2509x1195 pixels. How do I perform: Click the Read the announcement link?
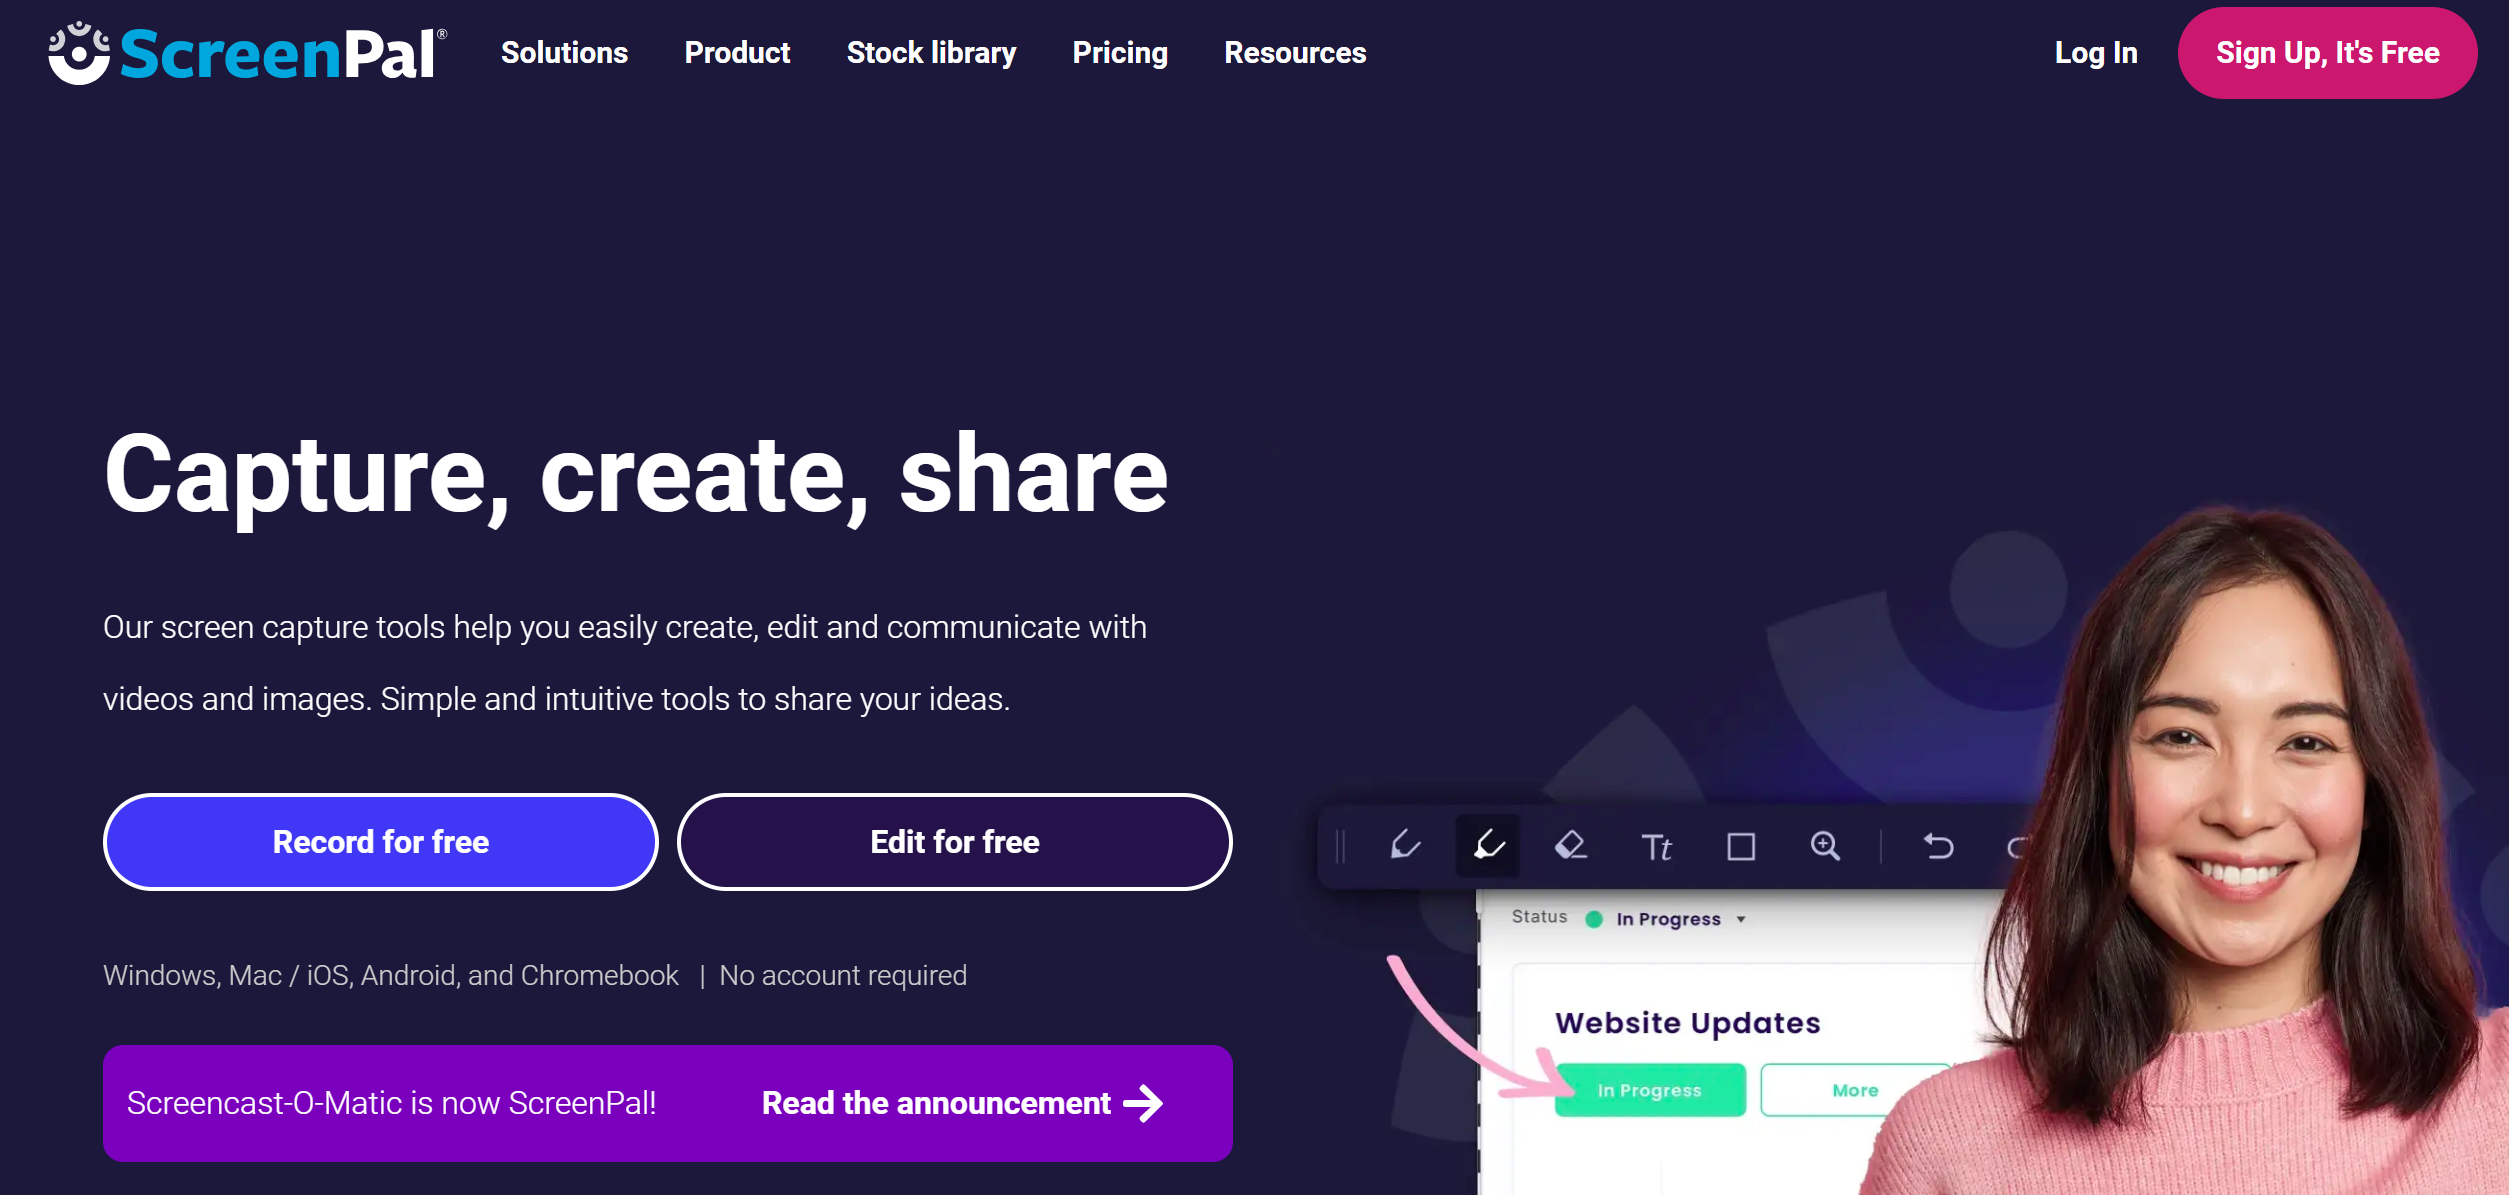960,1101
